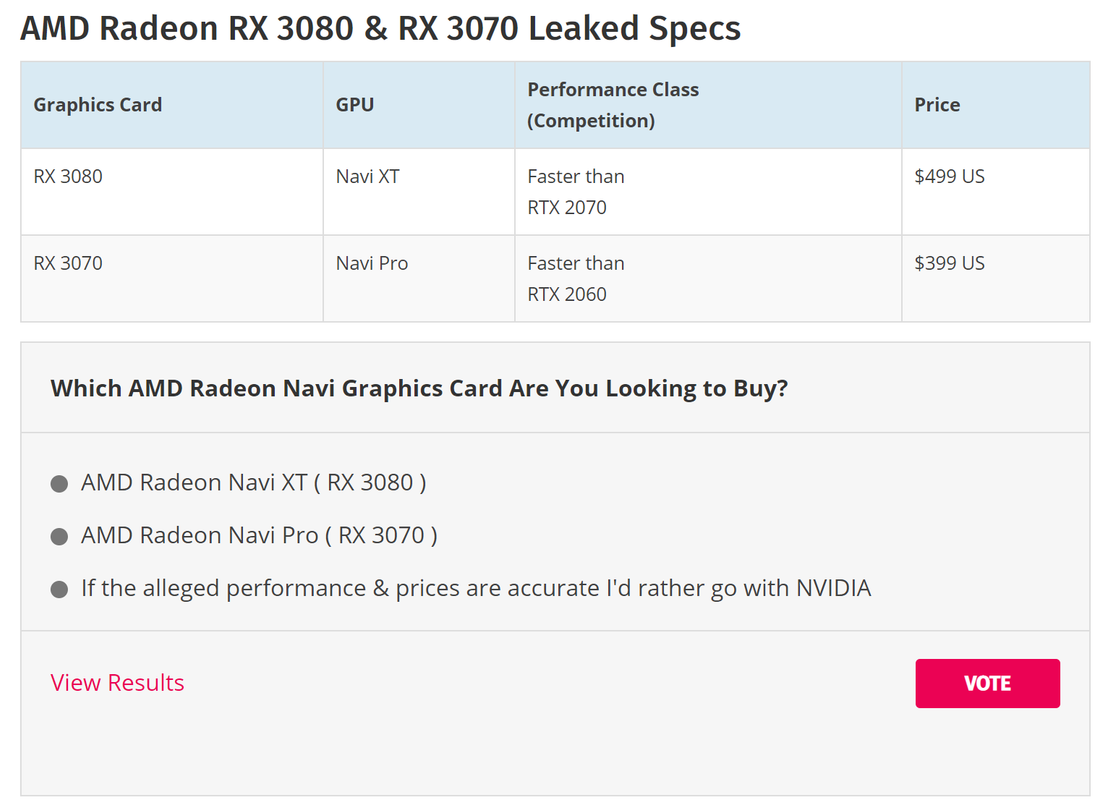Click the $399 US price cell
The width and height of the screenshot is (1100, 800).
click(995, 279)
